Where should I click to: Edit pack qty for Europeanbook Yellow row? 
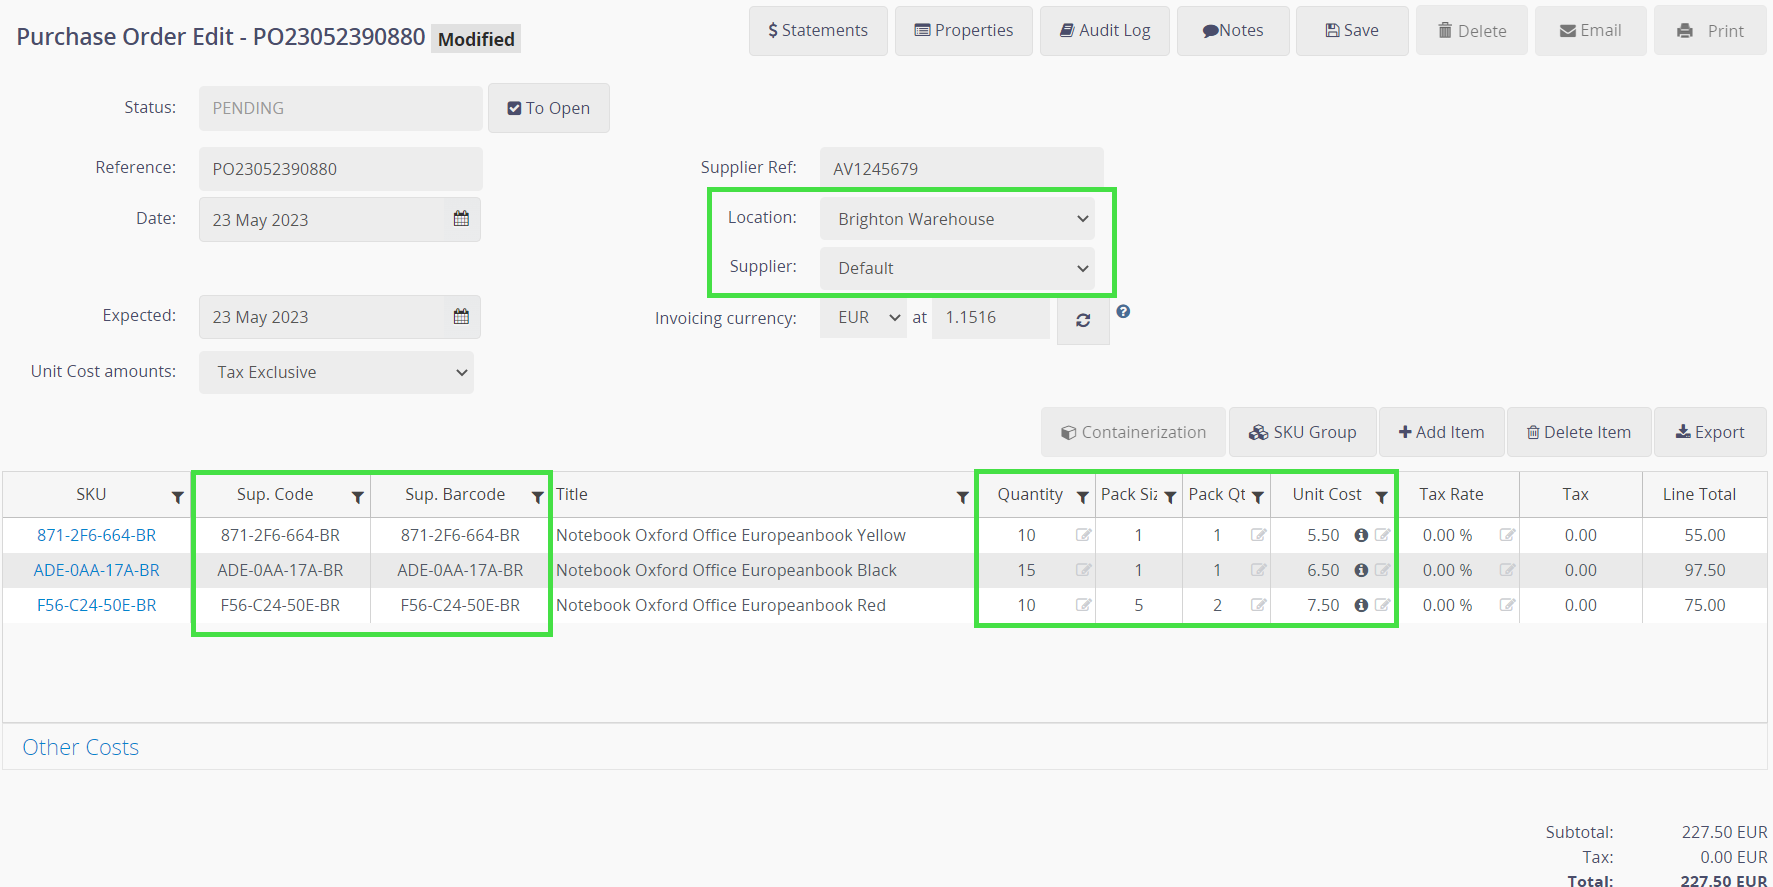pos(1258,535)
